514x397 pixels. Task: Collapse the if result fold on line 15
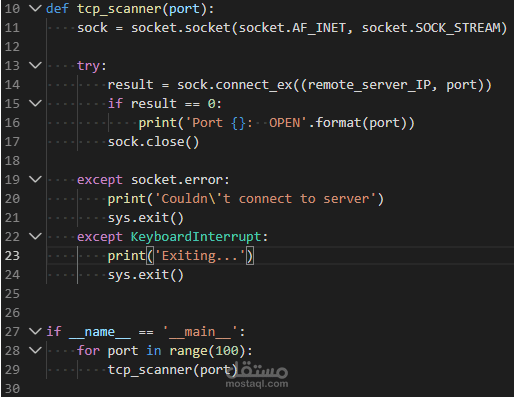tap(35, 103)
